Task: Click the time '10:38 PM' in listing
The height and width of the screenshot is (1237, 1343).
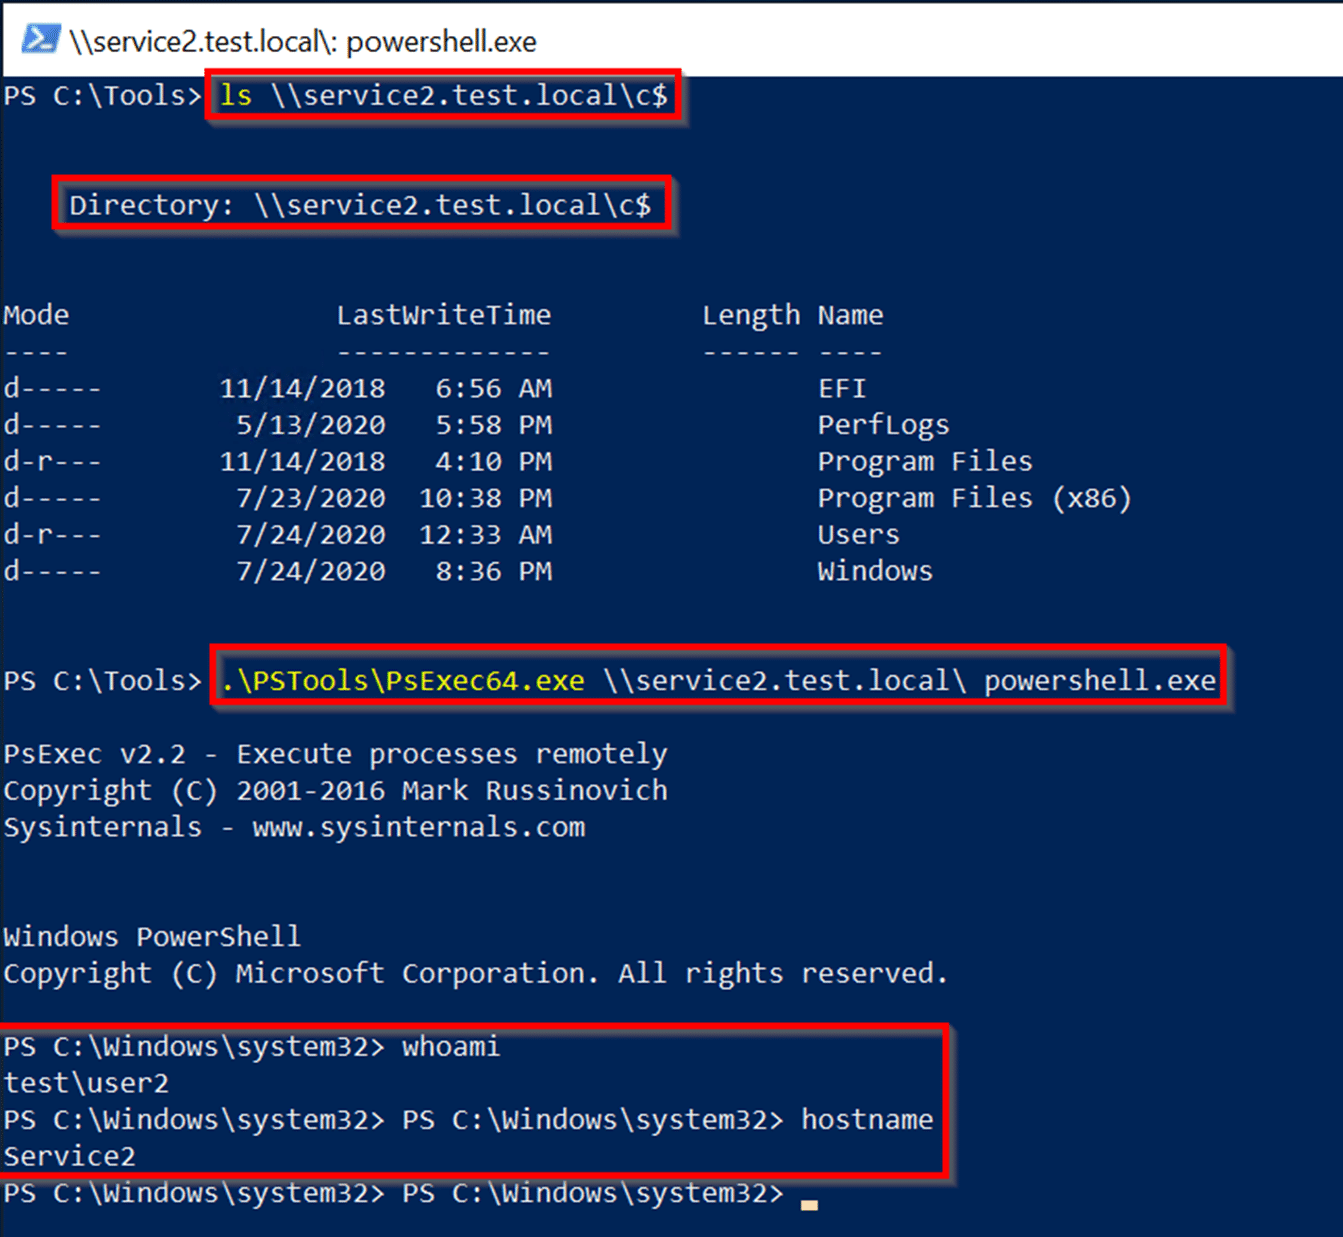Action: [x=486, y=498]
